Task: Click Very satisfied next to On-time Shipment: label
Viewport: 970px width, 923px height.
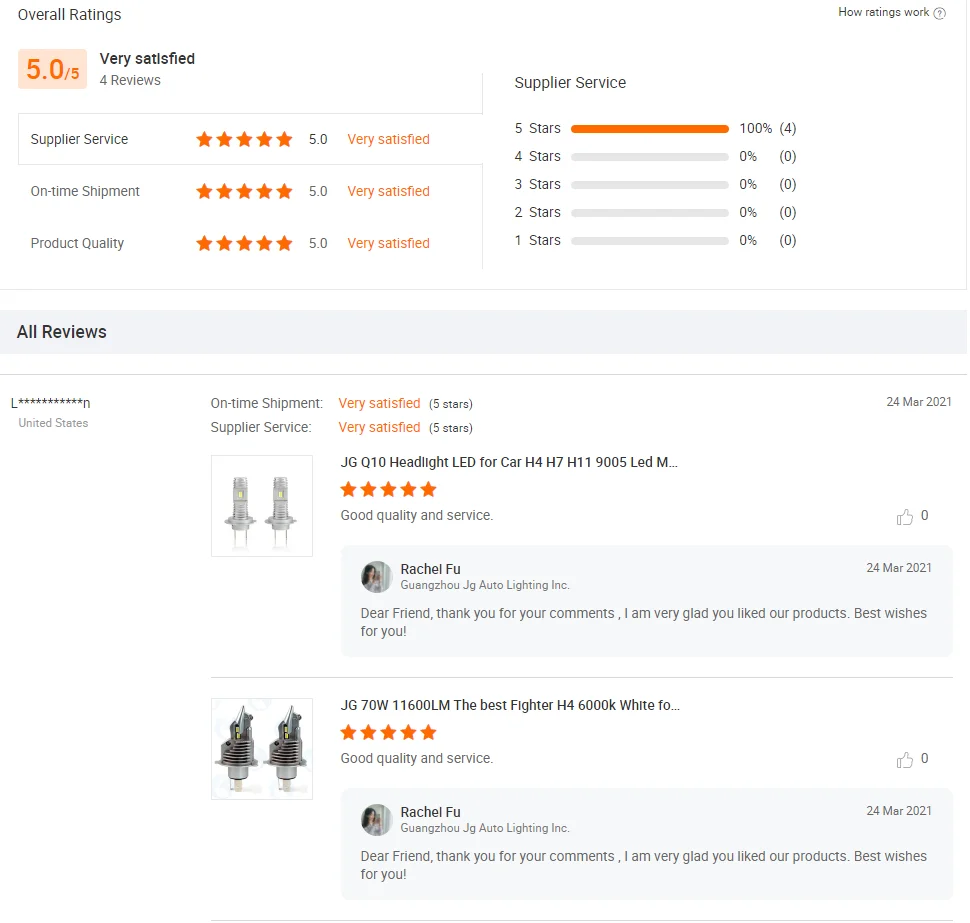Action: (379, 403)
